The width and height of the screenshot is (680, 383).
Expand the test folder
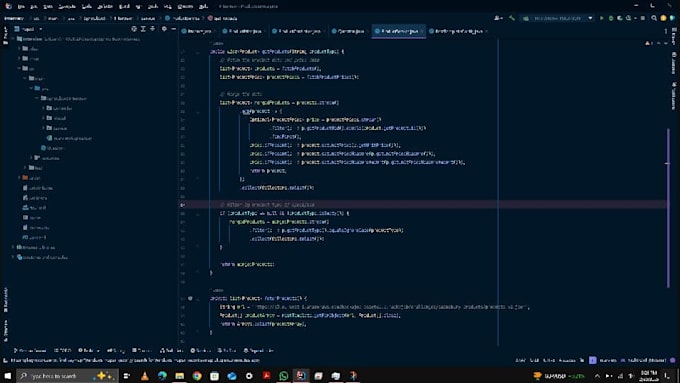(x=26, y=167)
